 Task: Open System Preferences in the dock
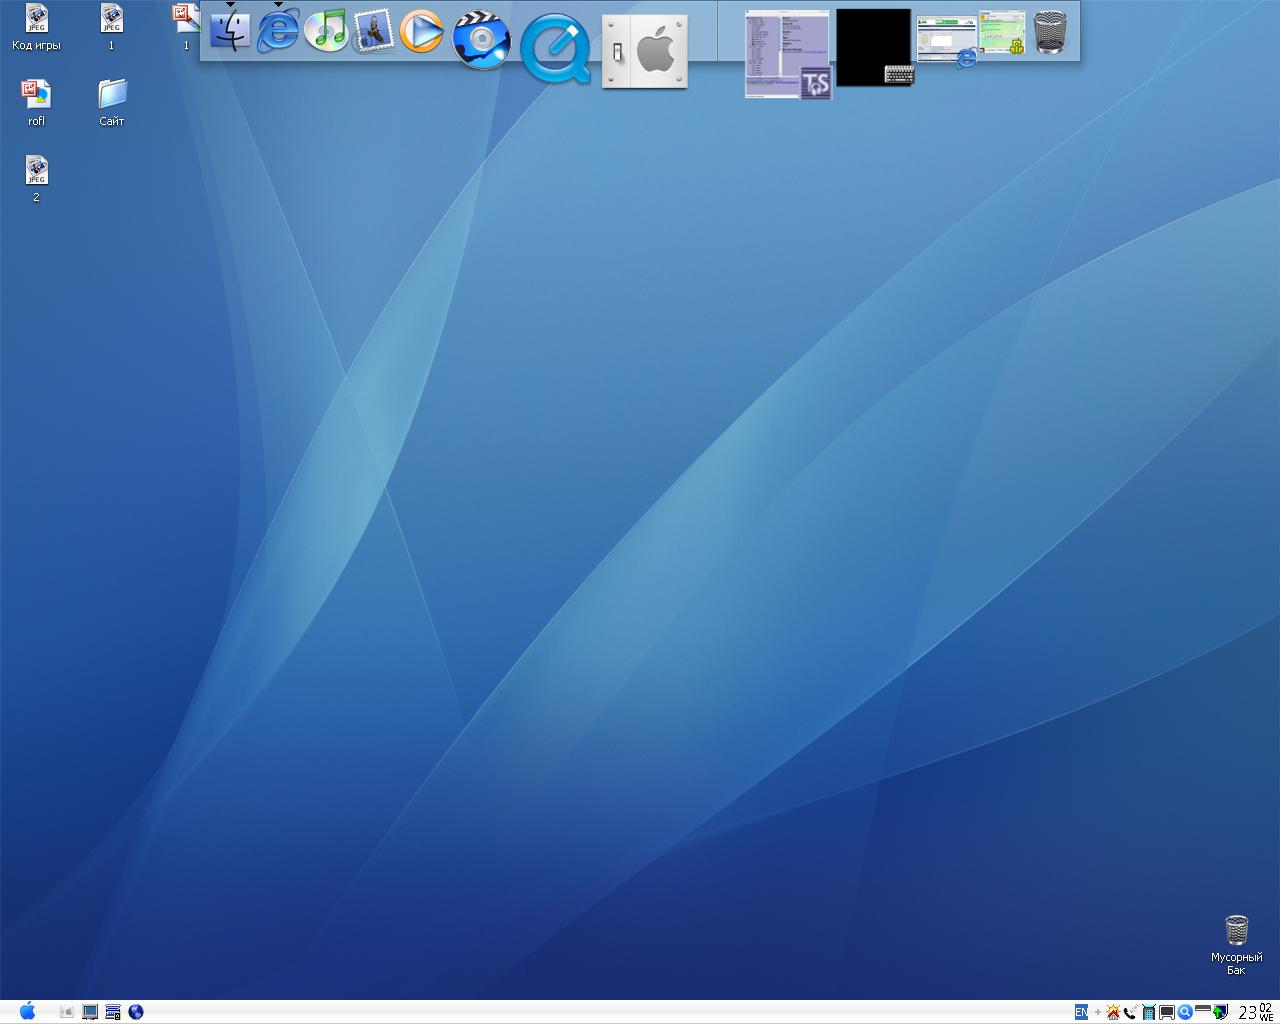pyautogui.click(x=645, y=52)
